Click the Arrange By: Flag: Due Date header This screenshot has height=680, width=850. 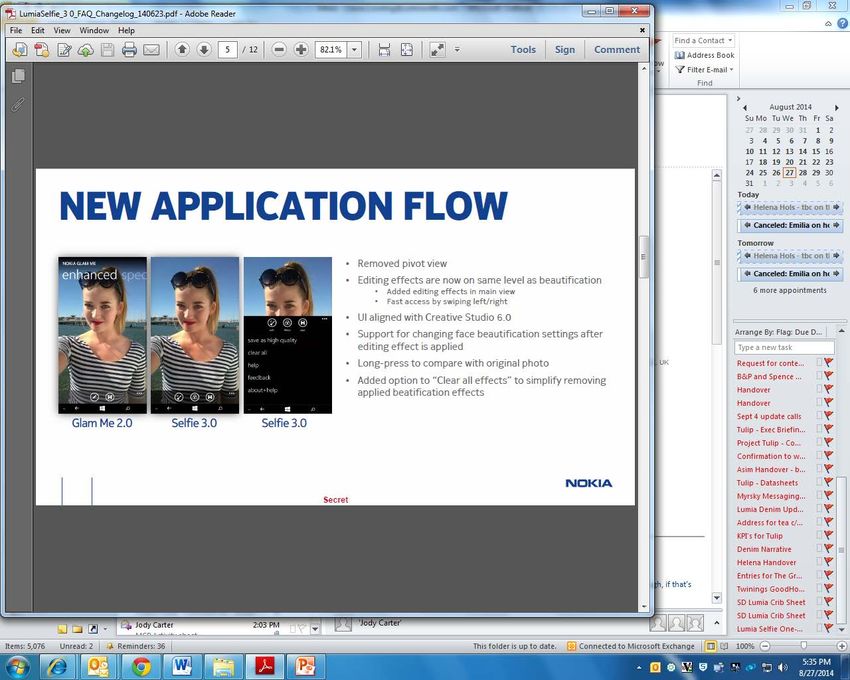click(x=778, y=332)
